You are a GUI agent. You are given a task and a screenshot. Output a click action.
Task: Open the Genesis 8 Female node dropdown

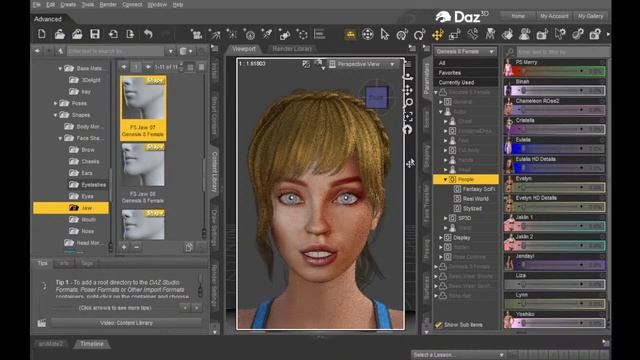(465, 52)
